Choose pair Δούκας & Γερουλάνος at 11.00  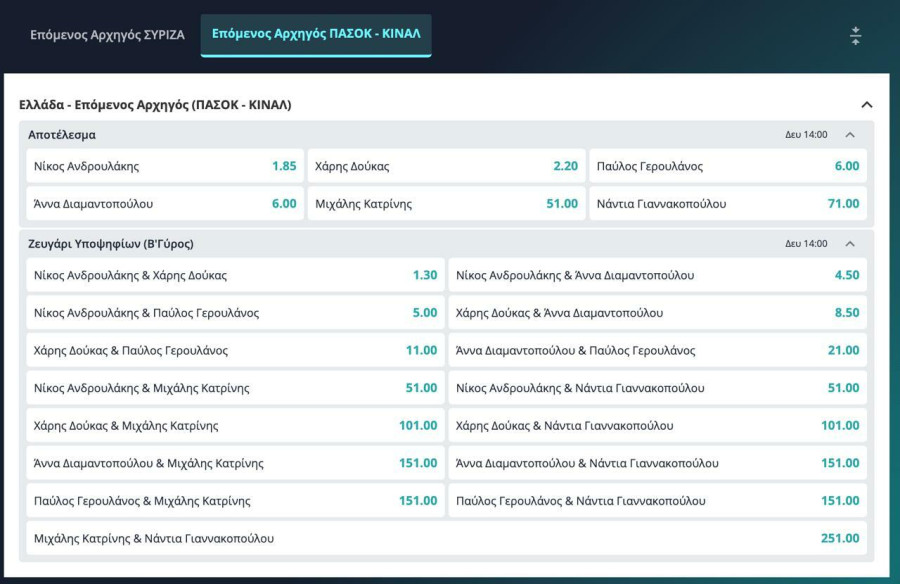[x=235, y=351]
